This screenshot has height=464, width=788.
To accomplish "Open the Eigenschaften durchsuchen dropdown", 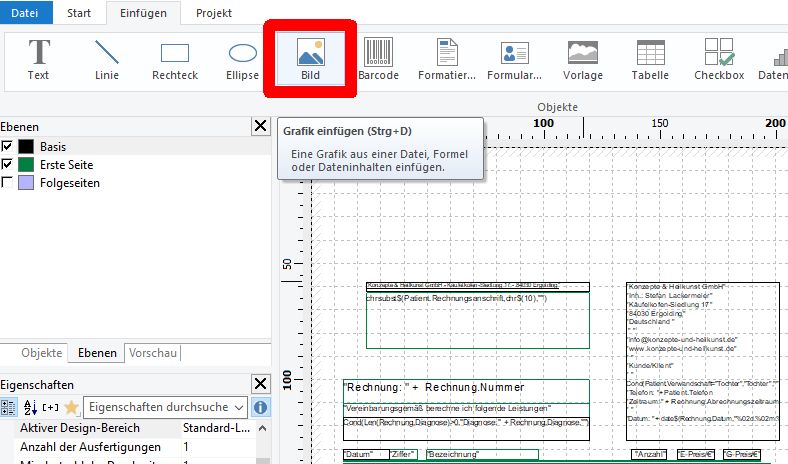I will pyautogui.click(x=238, y=407).
